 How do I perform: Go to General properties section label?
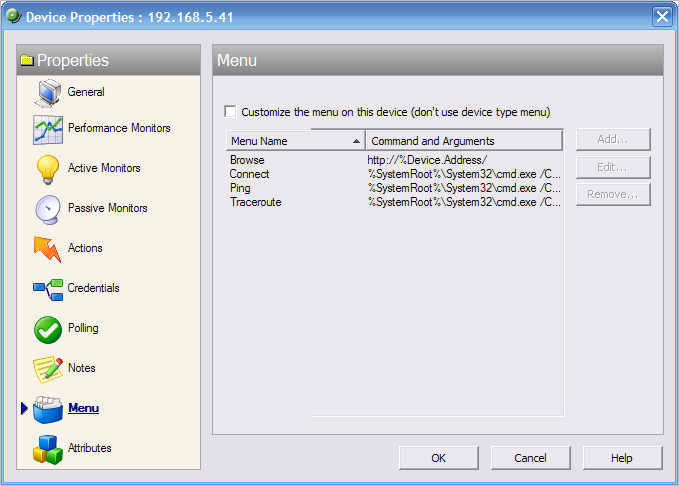[x=86, y=92]
